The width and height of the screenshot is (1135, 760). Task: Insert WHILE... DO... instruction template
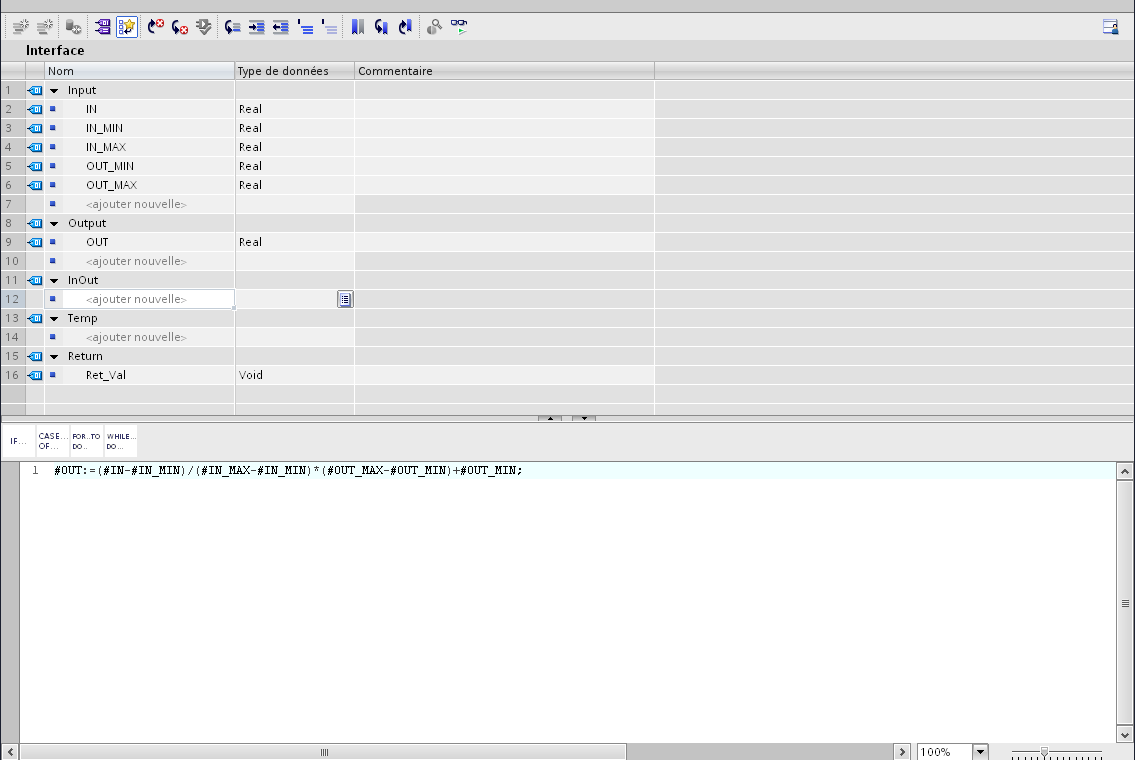[x=120, y=441]
